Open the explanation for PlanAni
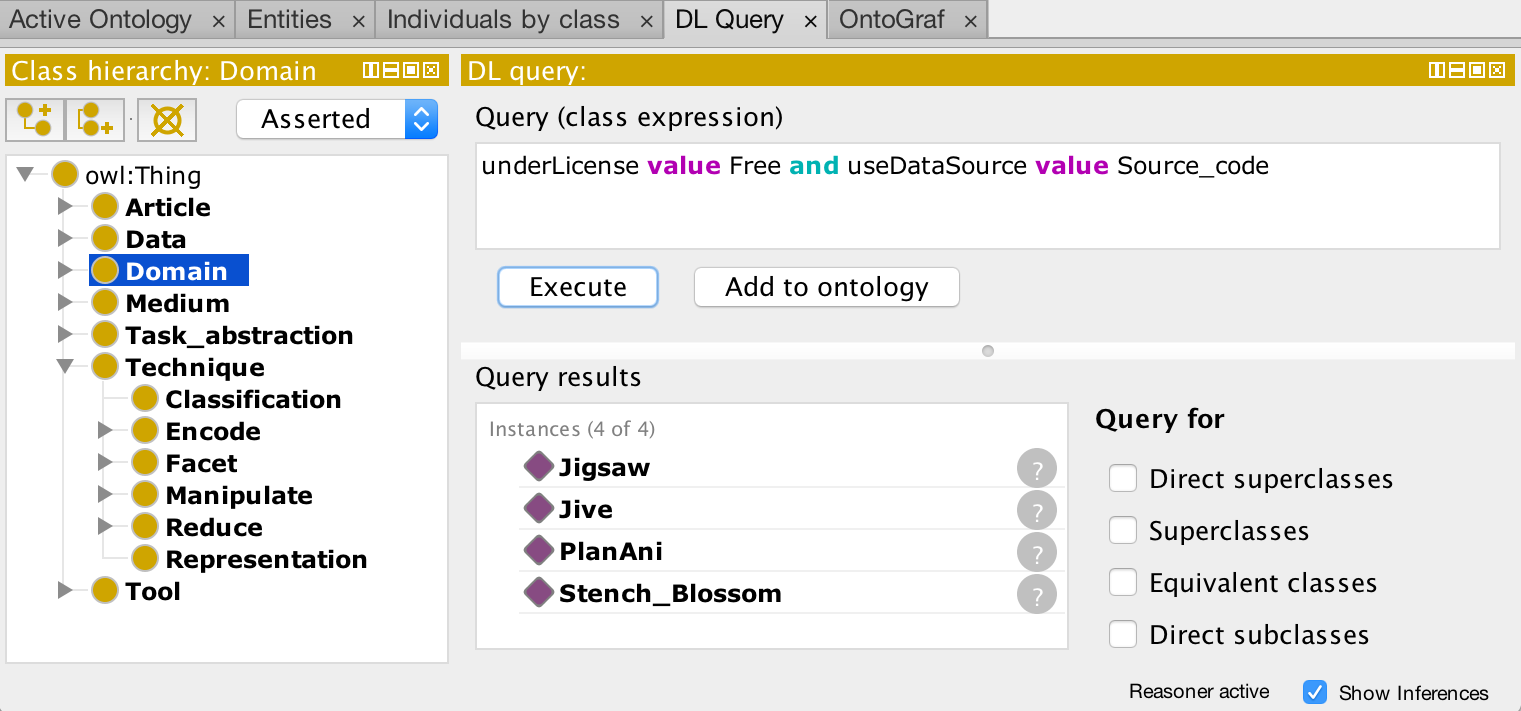 1036,553
